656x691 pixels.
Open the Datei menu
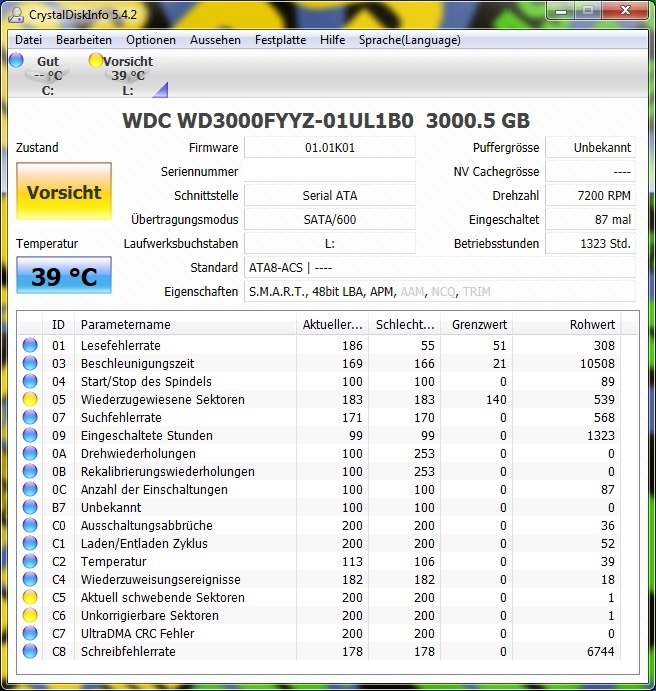[x=29, y=40]
